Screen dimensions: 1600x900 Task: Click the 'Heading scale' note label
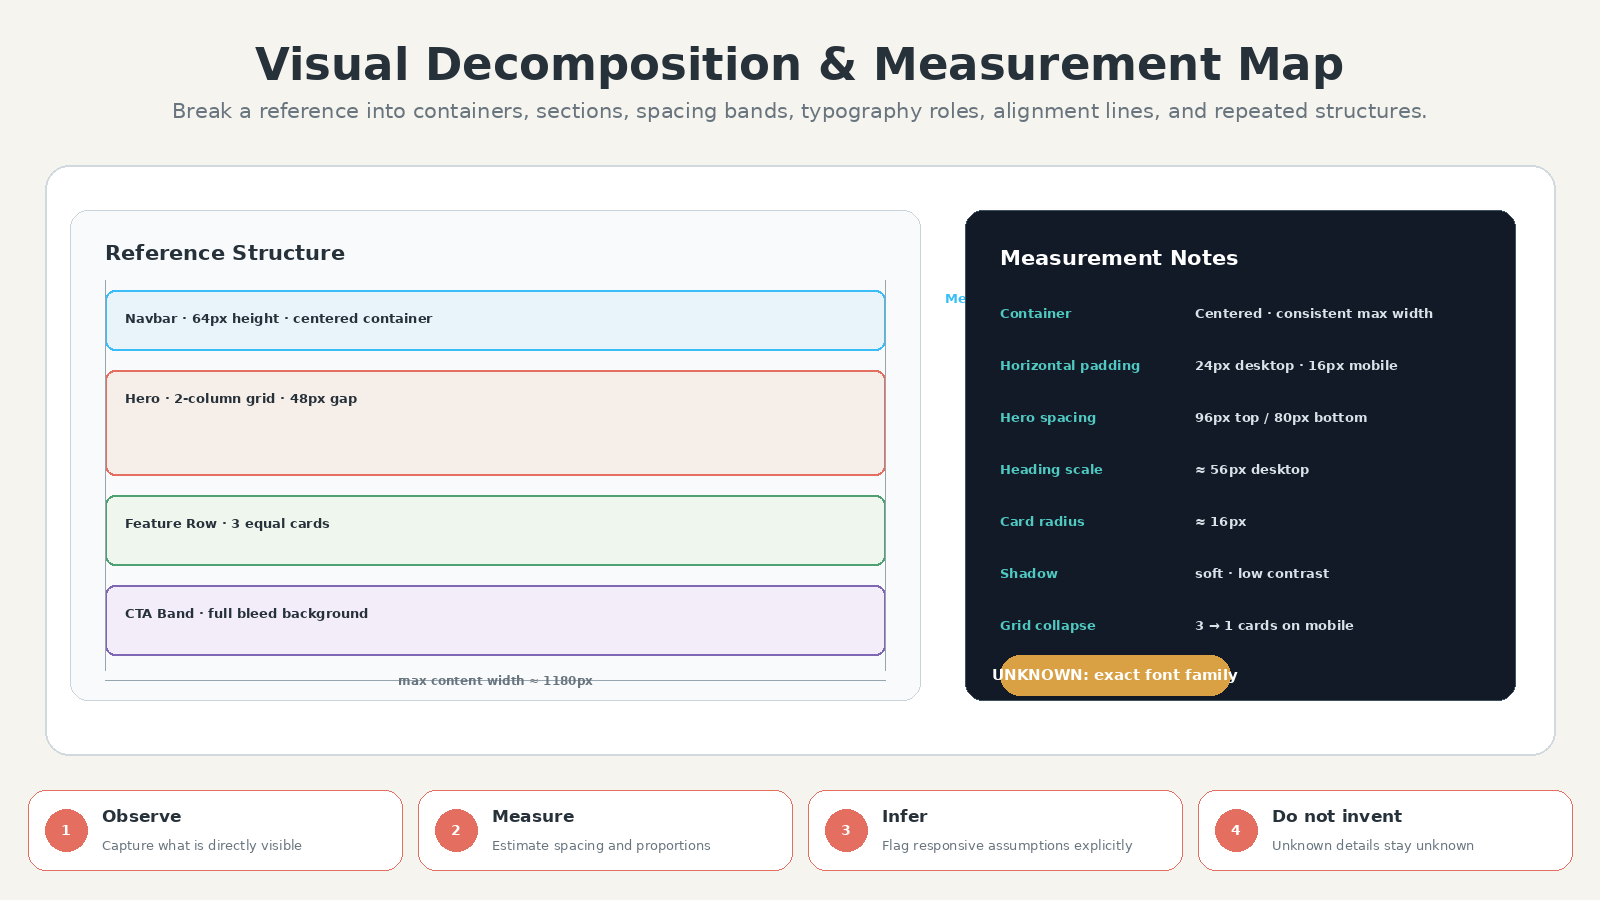point(1051,470)
